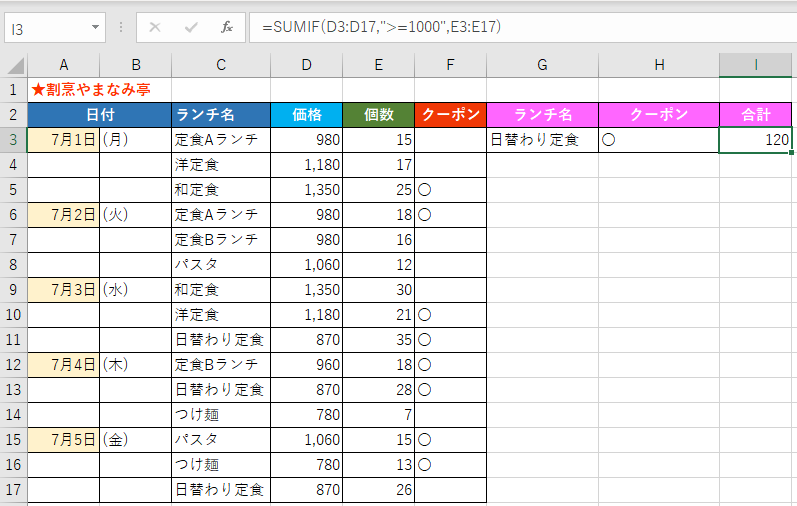This screenshot has width=797, height=506.
Task: Click the date cell 7月3日
Action: [64, 290]
